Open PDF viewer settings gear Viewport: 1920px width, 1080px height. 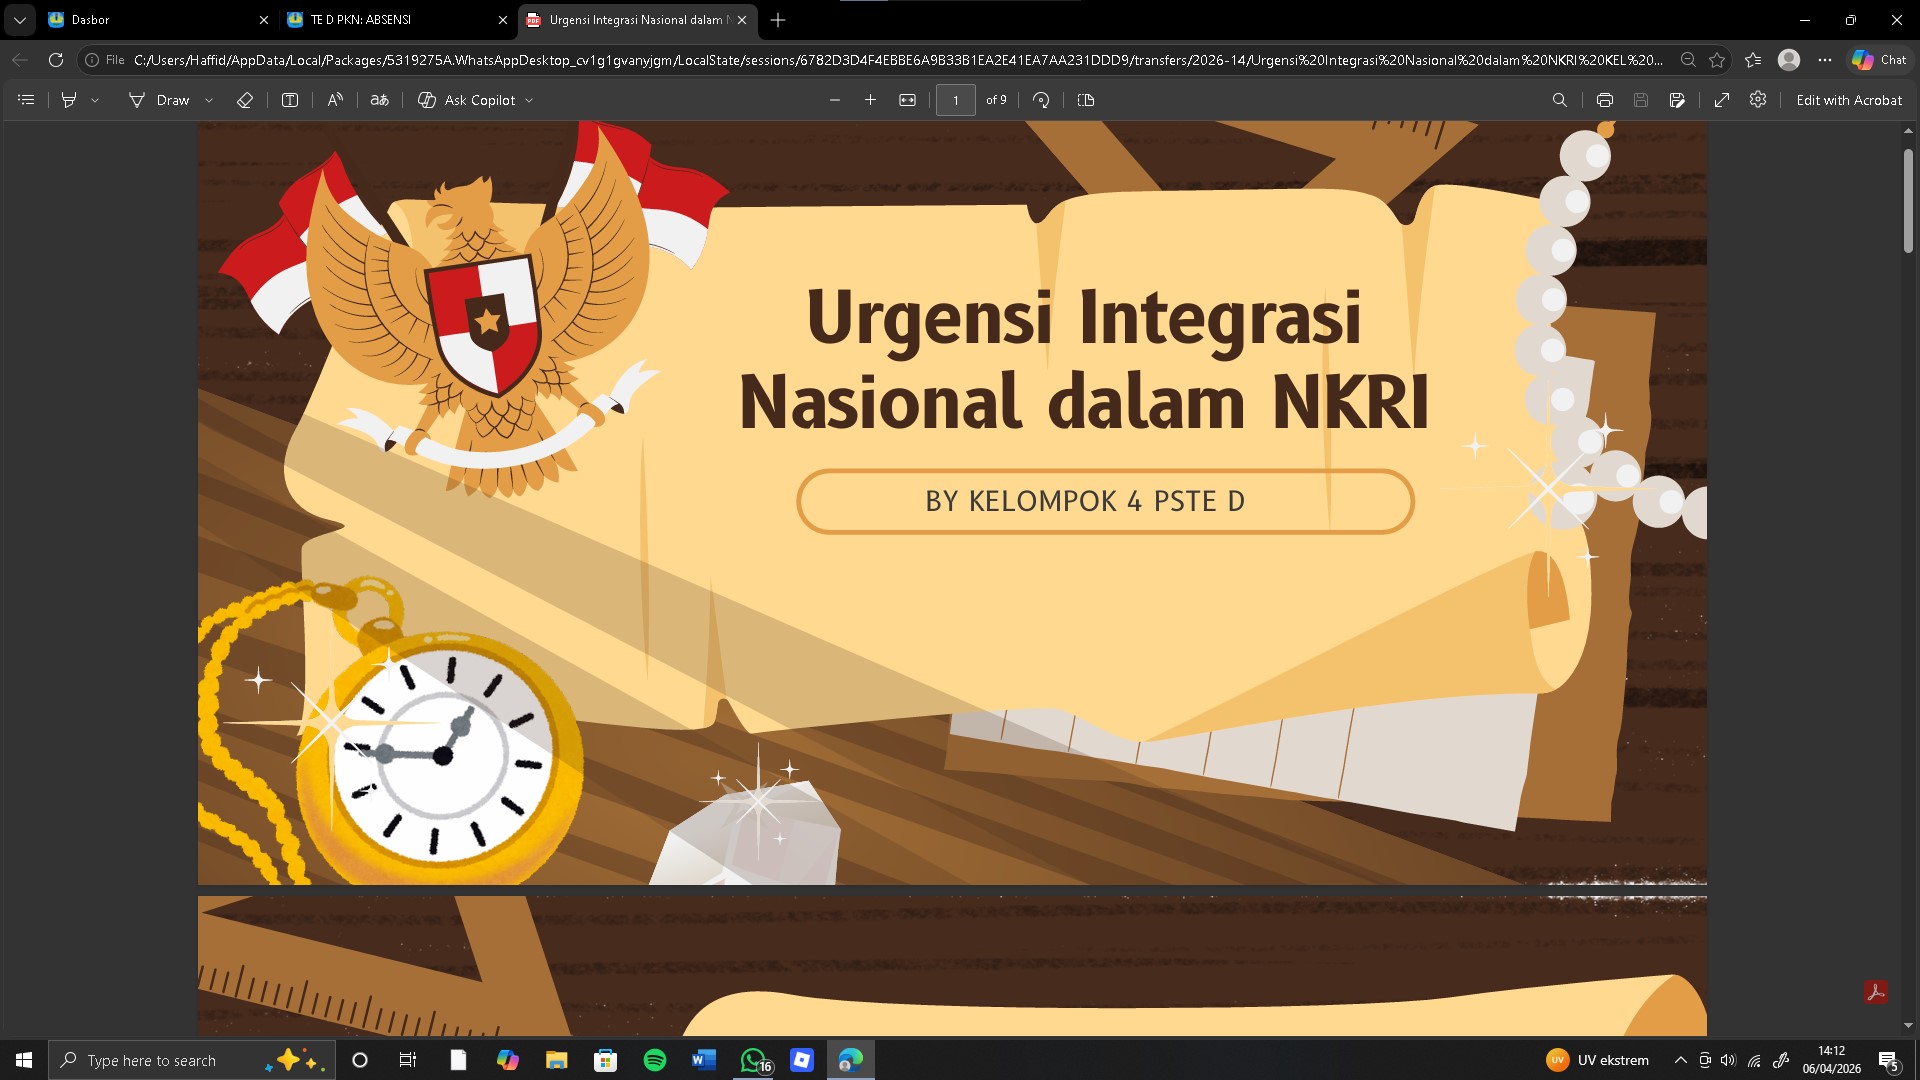click(x=1758, y=100)
